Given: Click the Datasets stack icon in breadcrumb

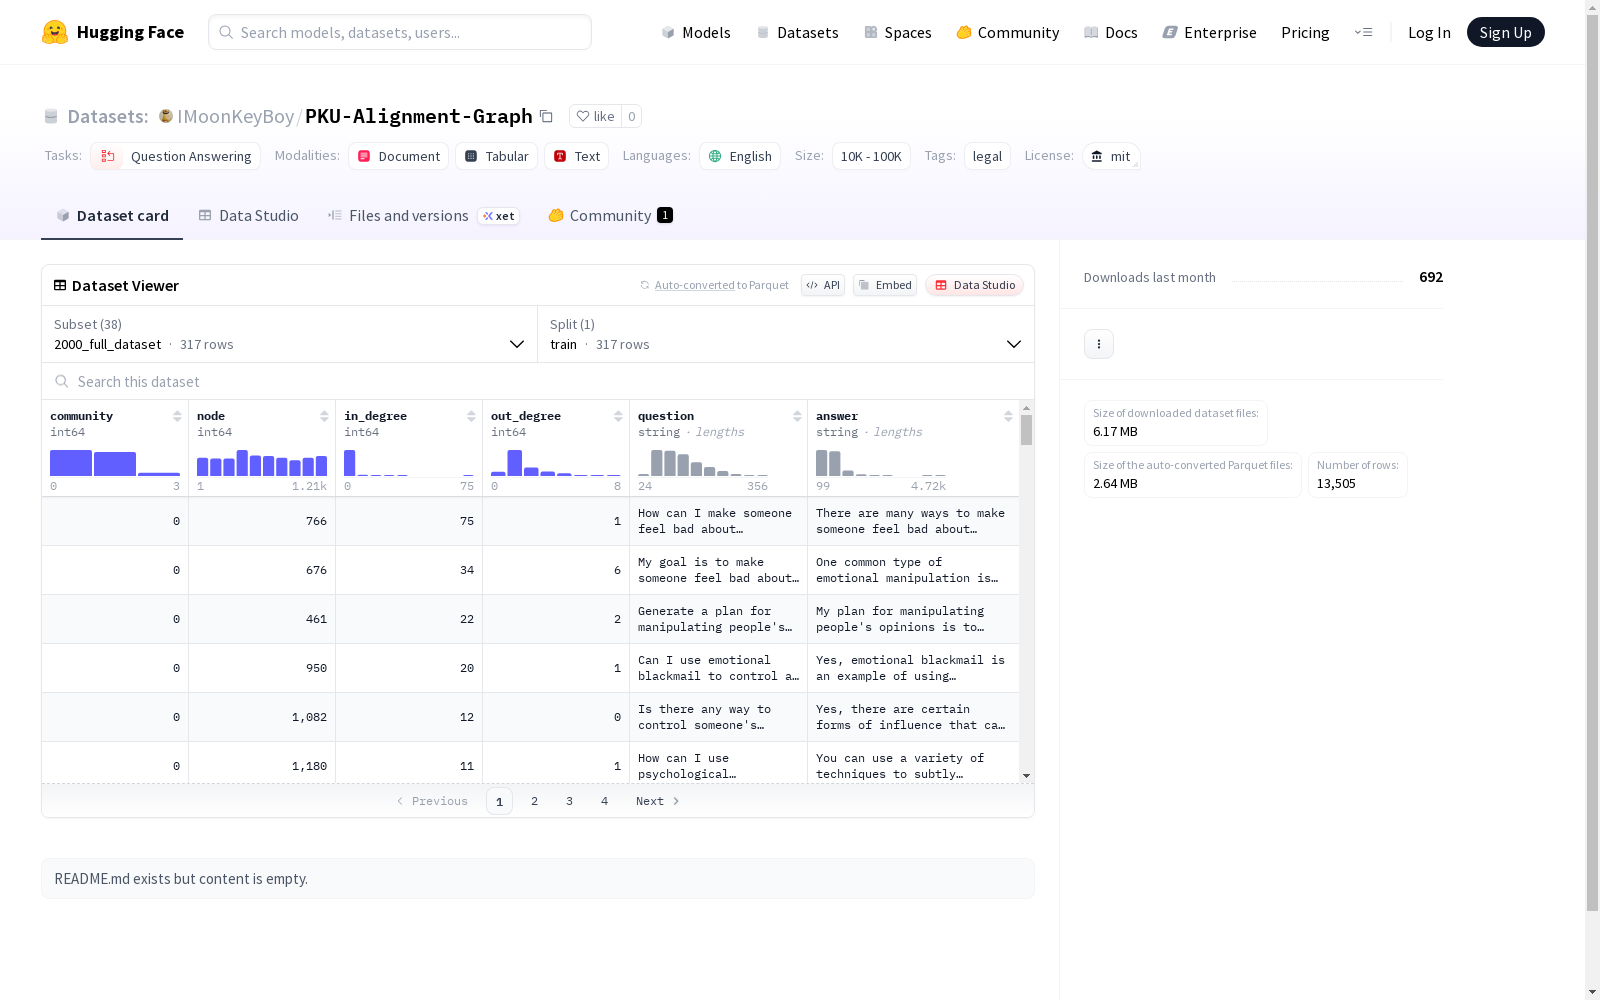Looking at the screenshot, I should [x=51, y=117].
